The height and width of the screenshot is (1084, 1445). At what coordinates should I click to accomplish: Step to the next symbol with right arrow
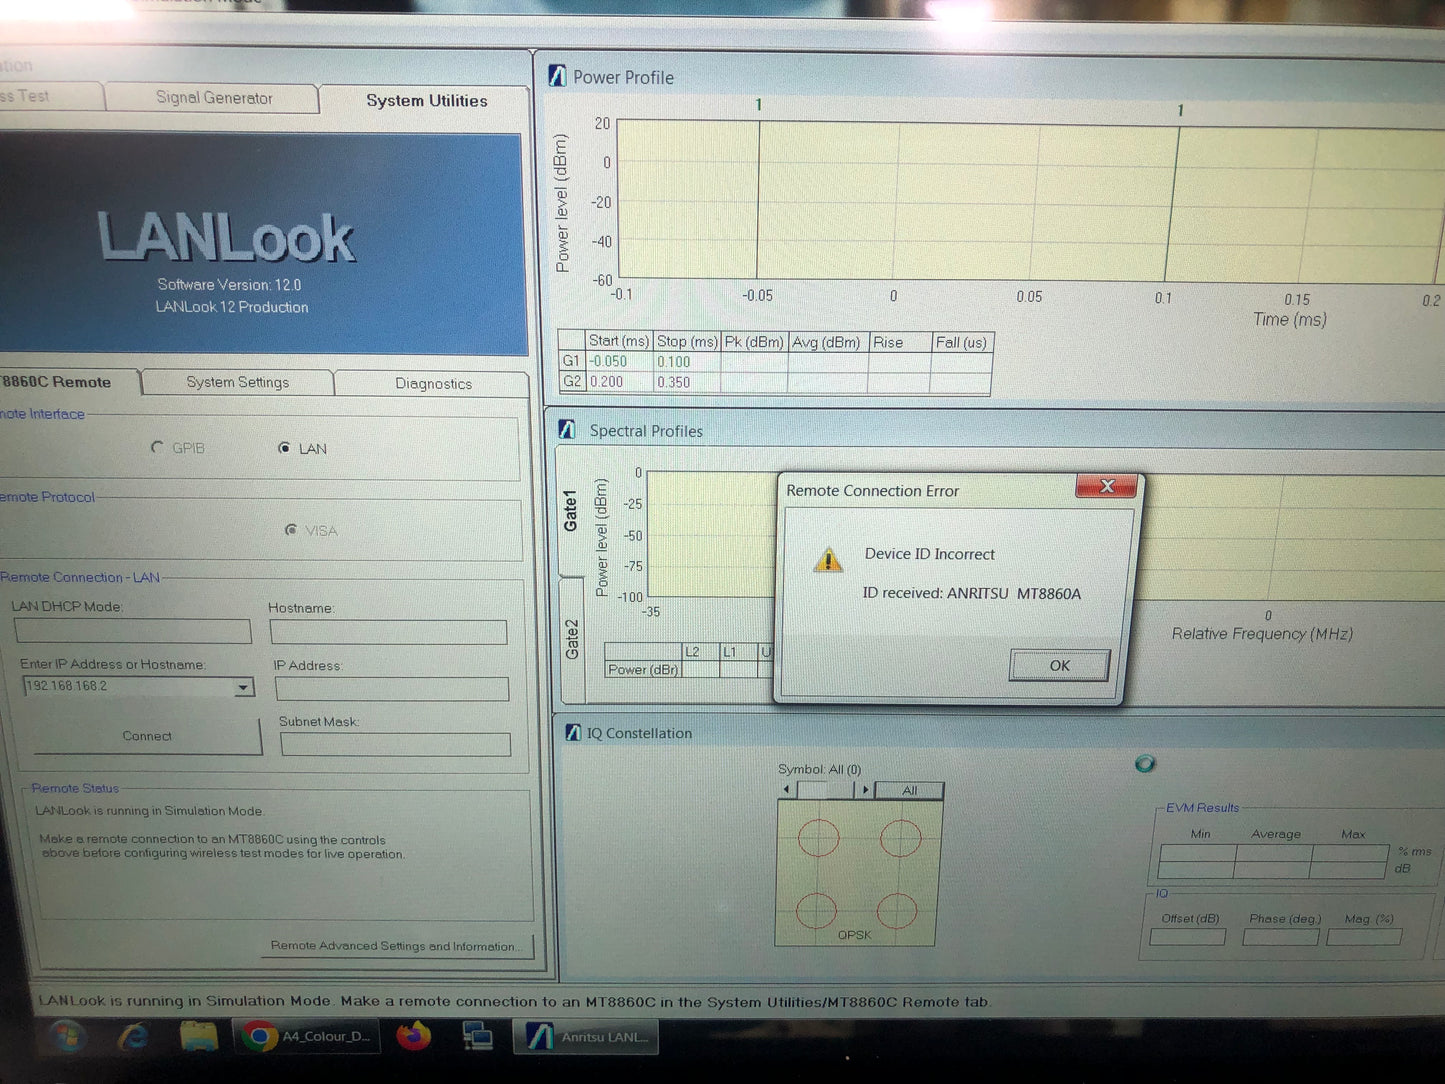(x=865, y=790)
